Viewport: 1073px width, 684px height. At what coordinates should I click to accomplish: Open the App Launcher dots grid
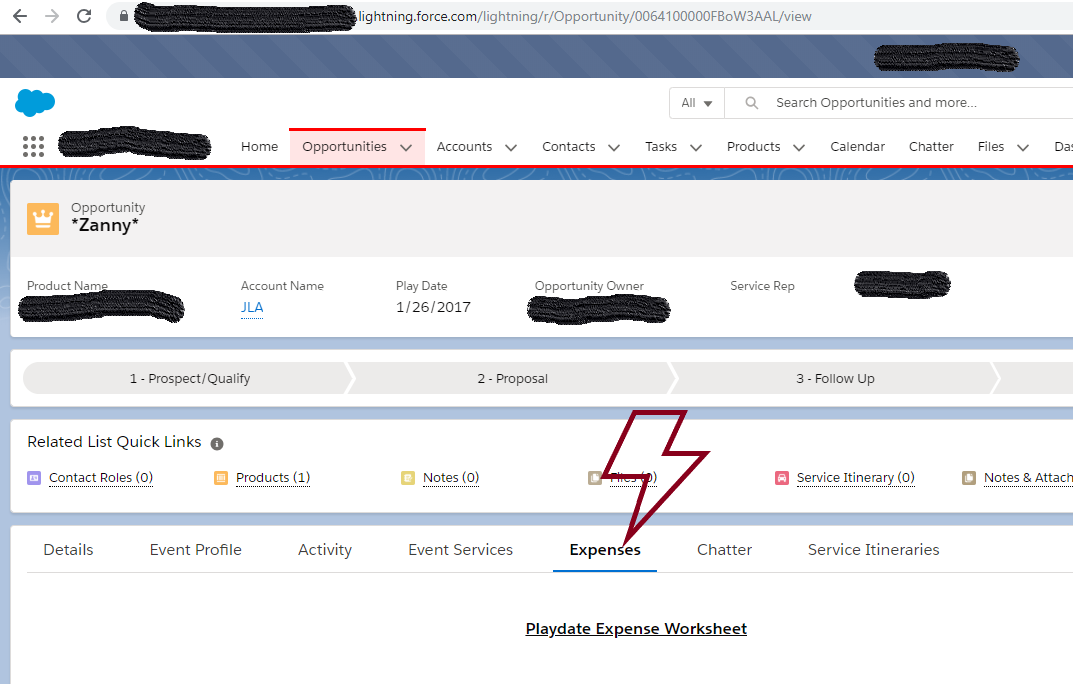click(x=33, y=146)
